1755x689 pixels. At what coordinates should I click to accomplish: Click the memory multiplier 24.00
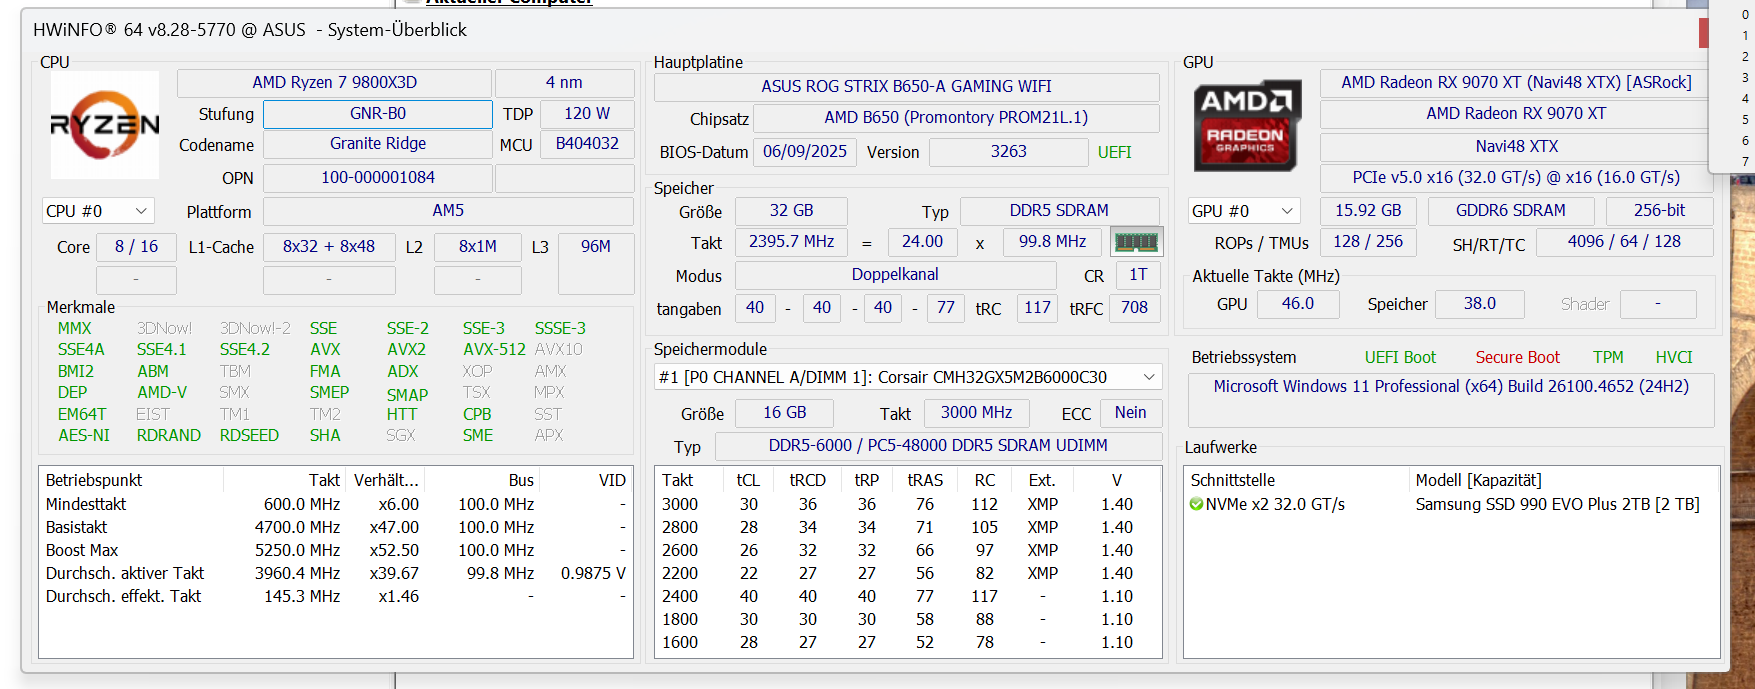pos(922,242)
